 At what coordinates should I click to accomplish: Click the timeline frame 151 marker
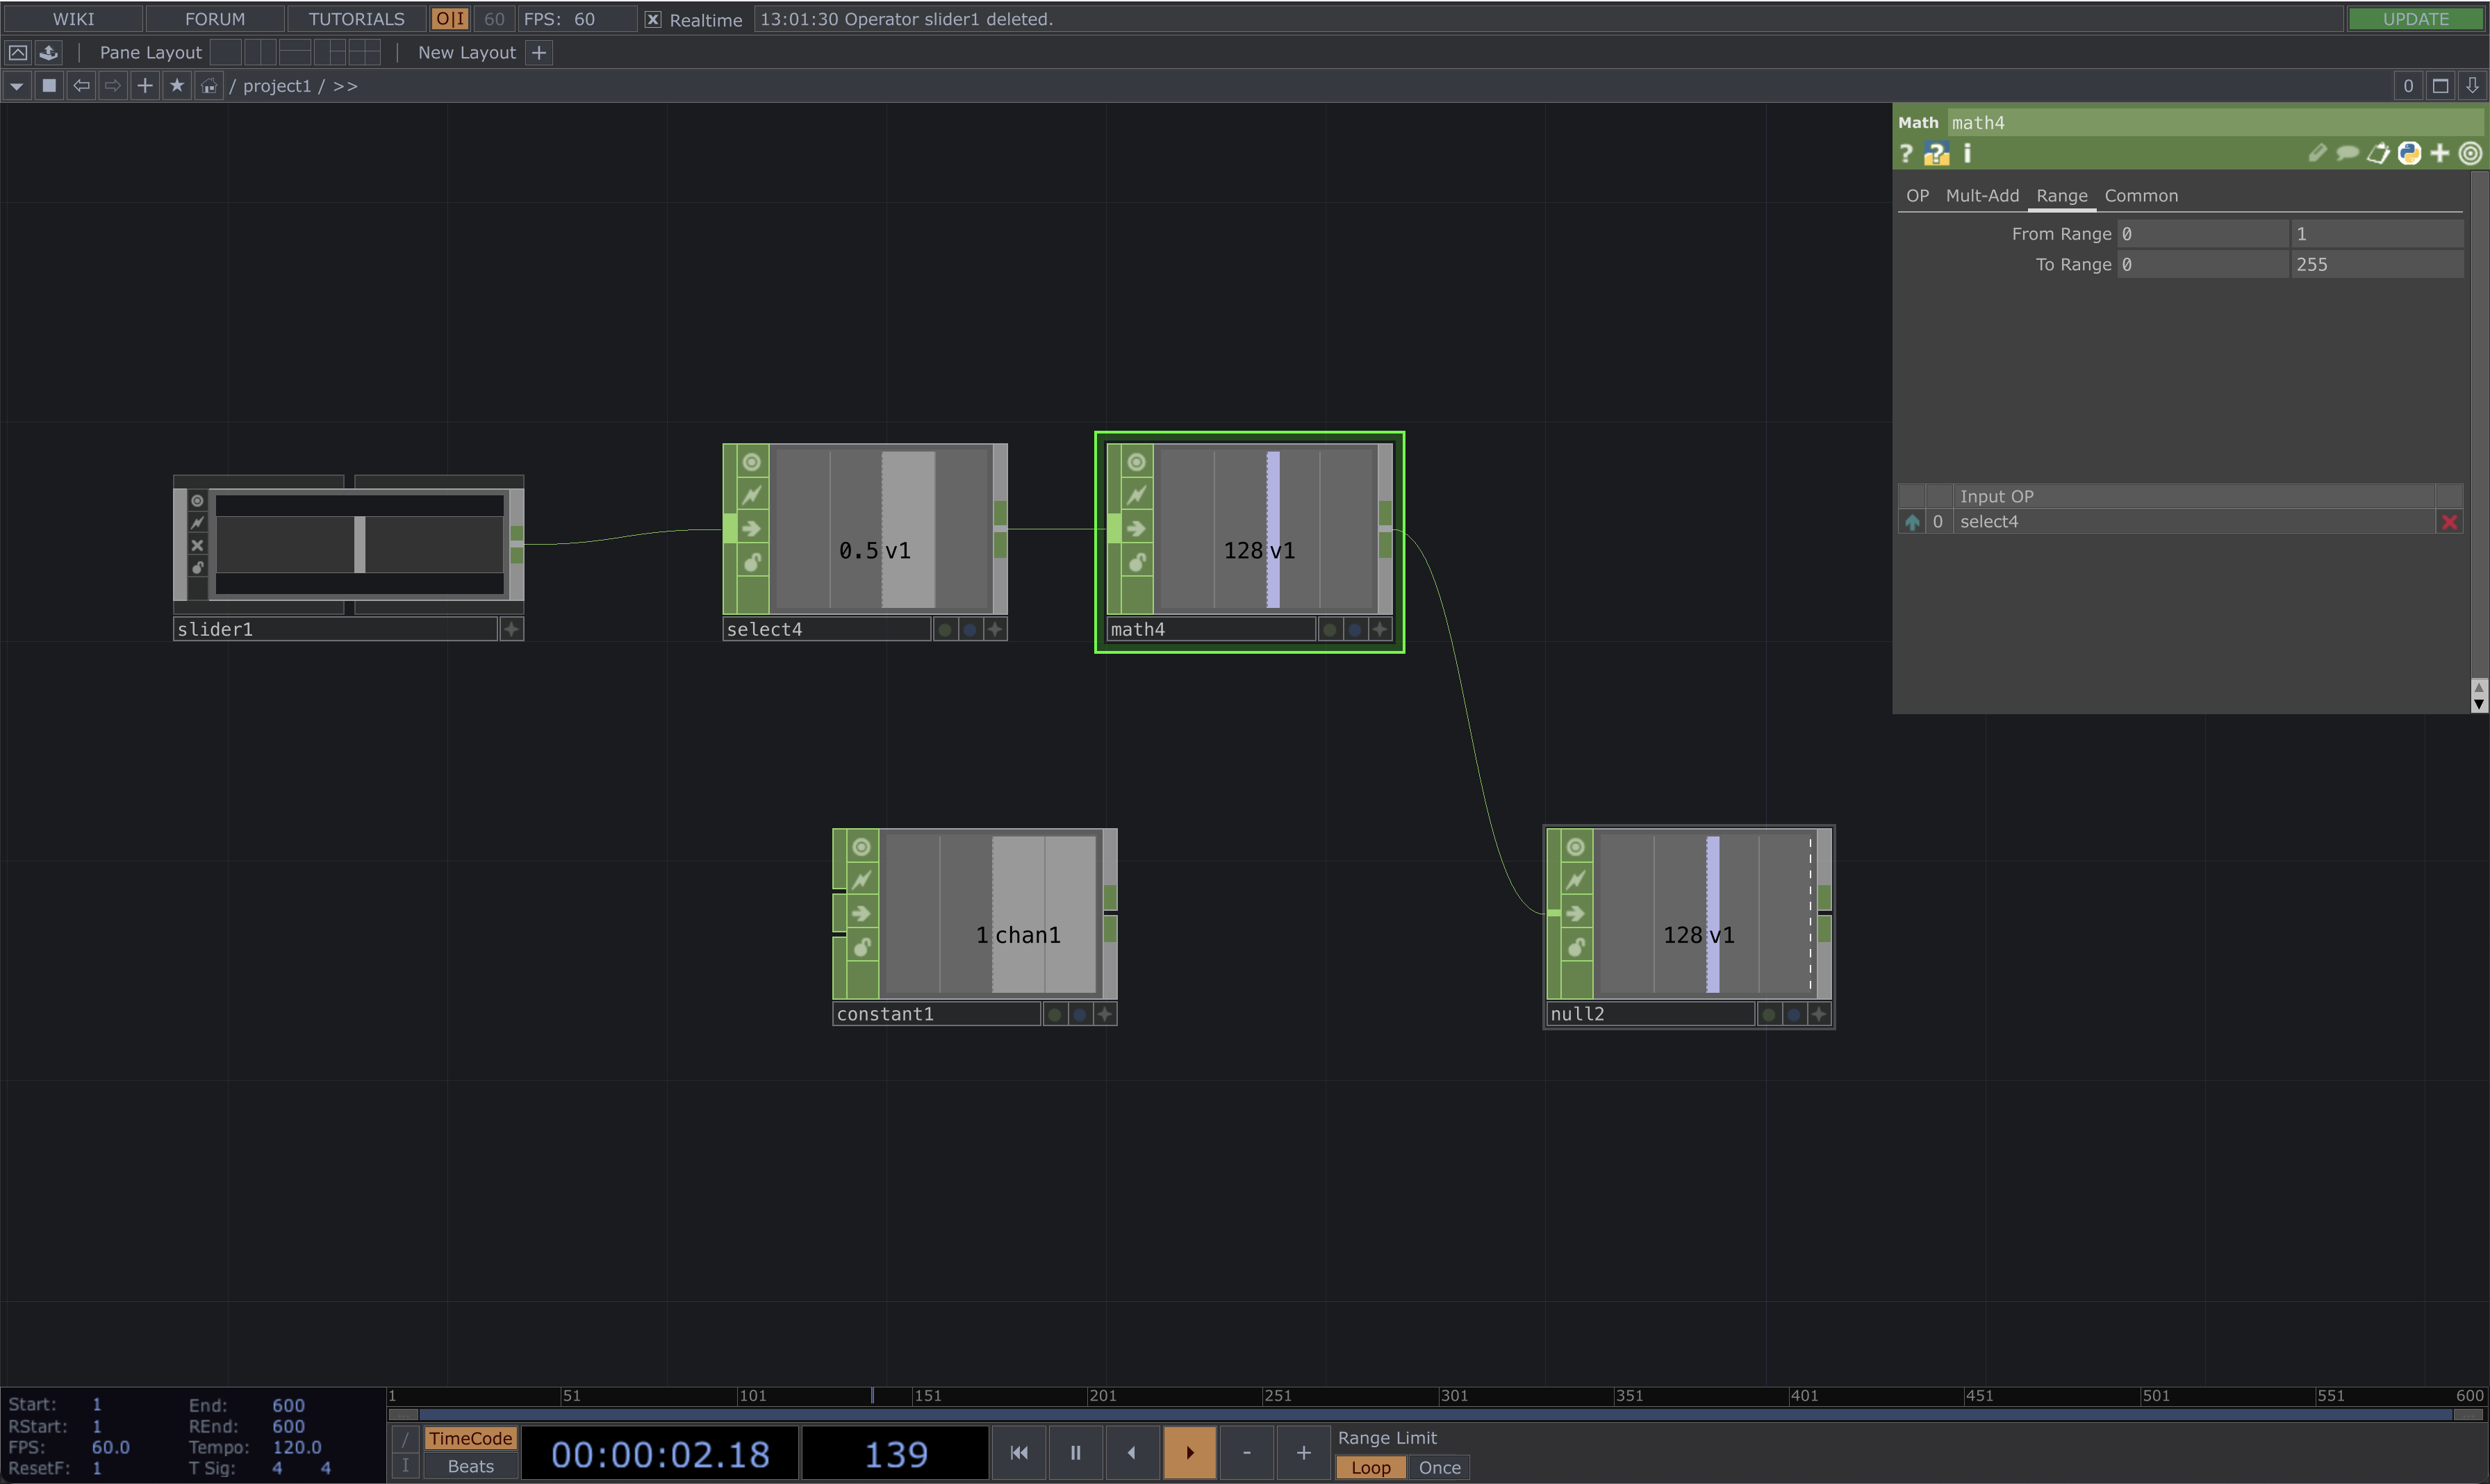pyautogui.click(x=927, y=1396)
